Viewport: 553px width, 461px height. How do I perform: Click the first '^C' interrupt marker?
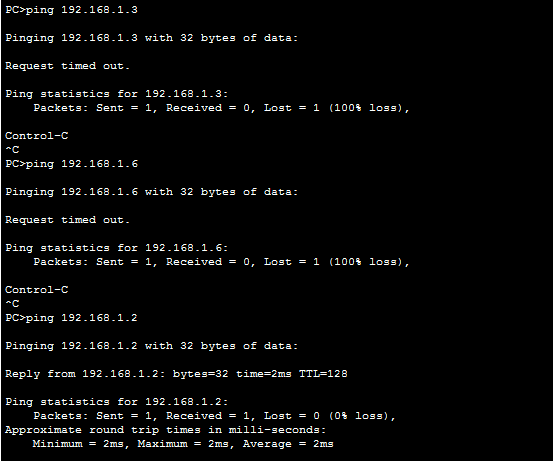click(12, 150)
